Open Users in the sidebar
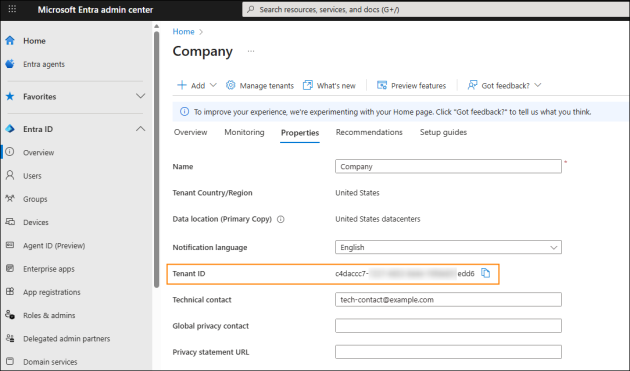This screenshot has width=630, height=371. coord(32,176)
